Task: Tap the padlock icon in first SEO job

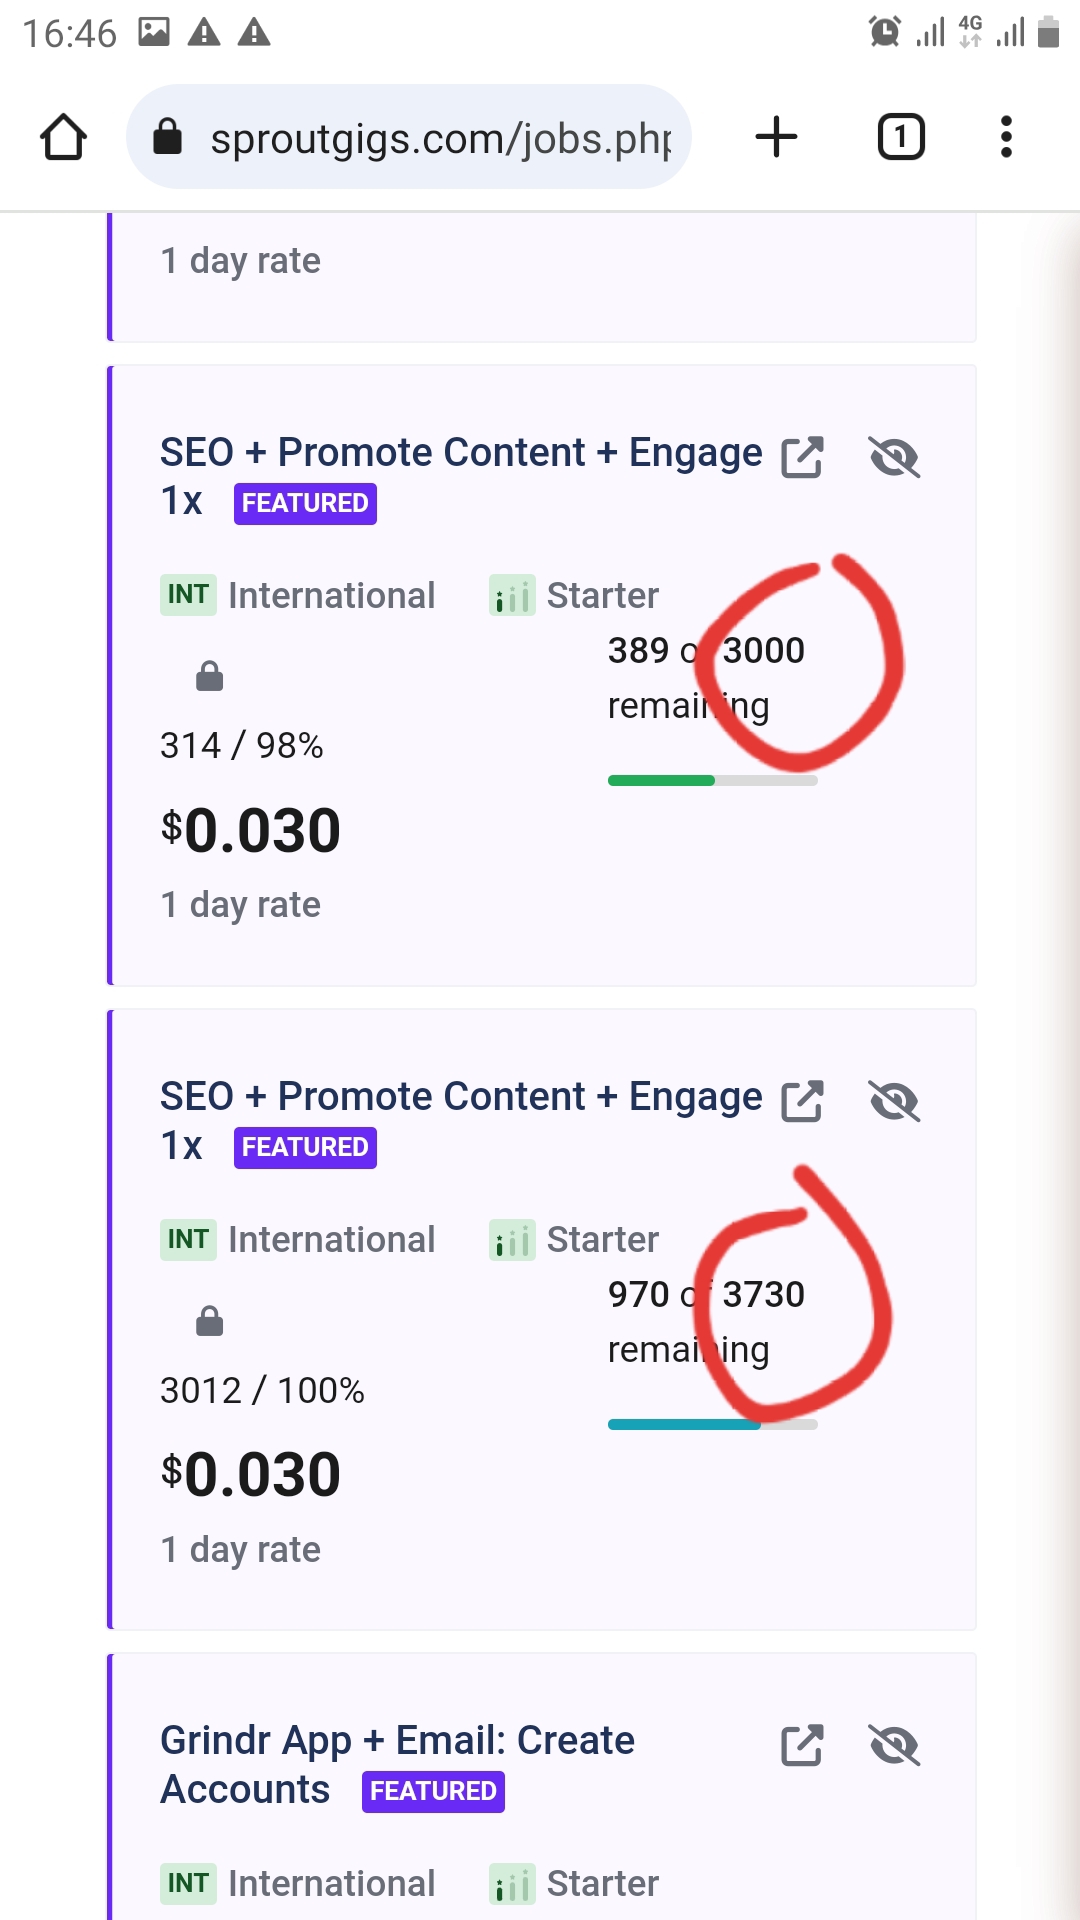Action: pyautogui.click(x=209, y=677)
